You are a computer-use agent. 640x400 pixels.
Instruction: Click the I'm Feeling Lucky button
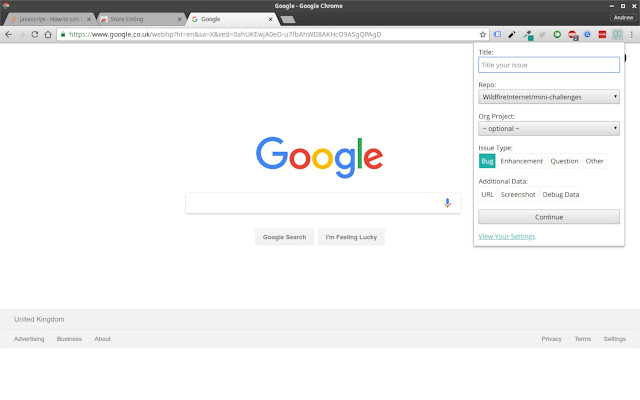(x=351, y=237)
